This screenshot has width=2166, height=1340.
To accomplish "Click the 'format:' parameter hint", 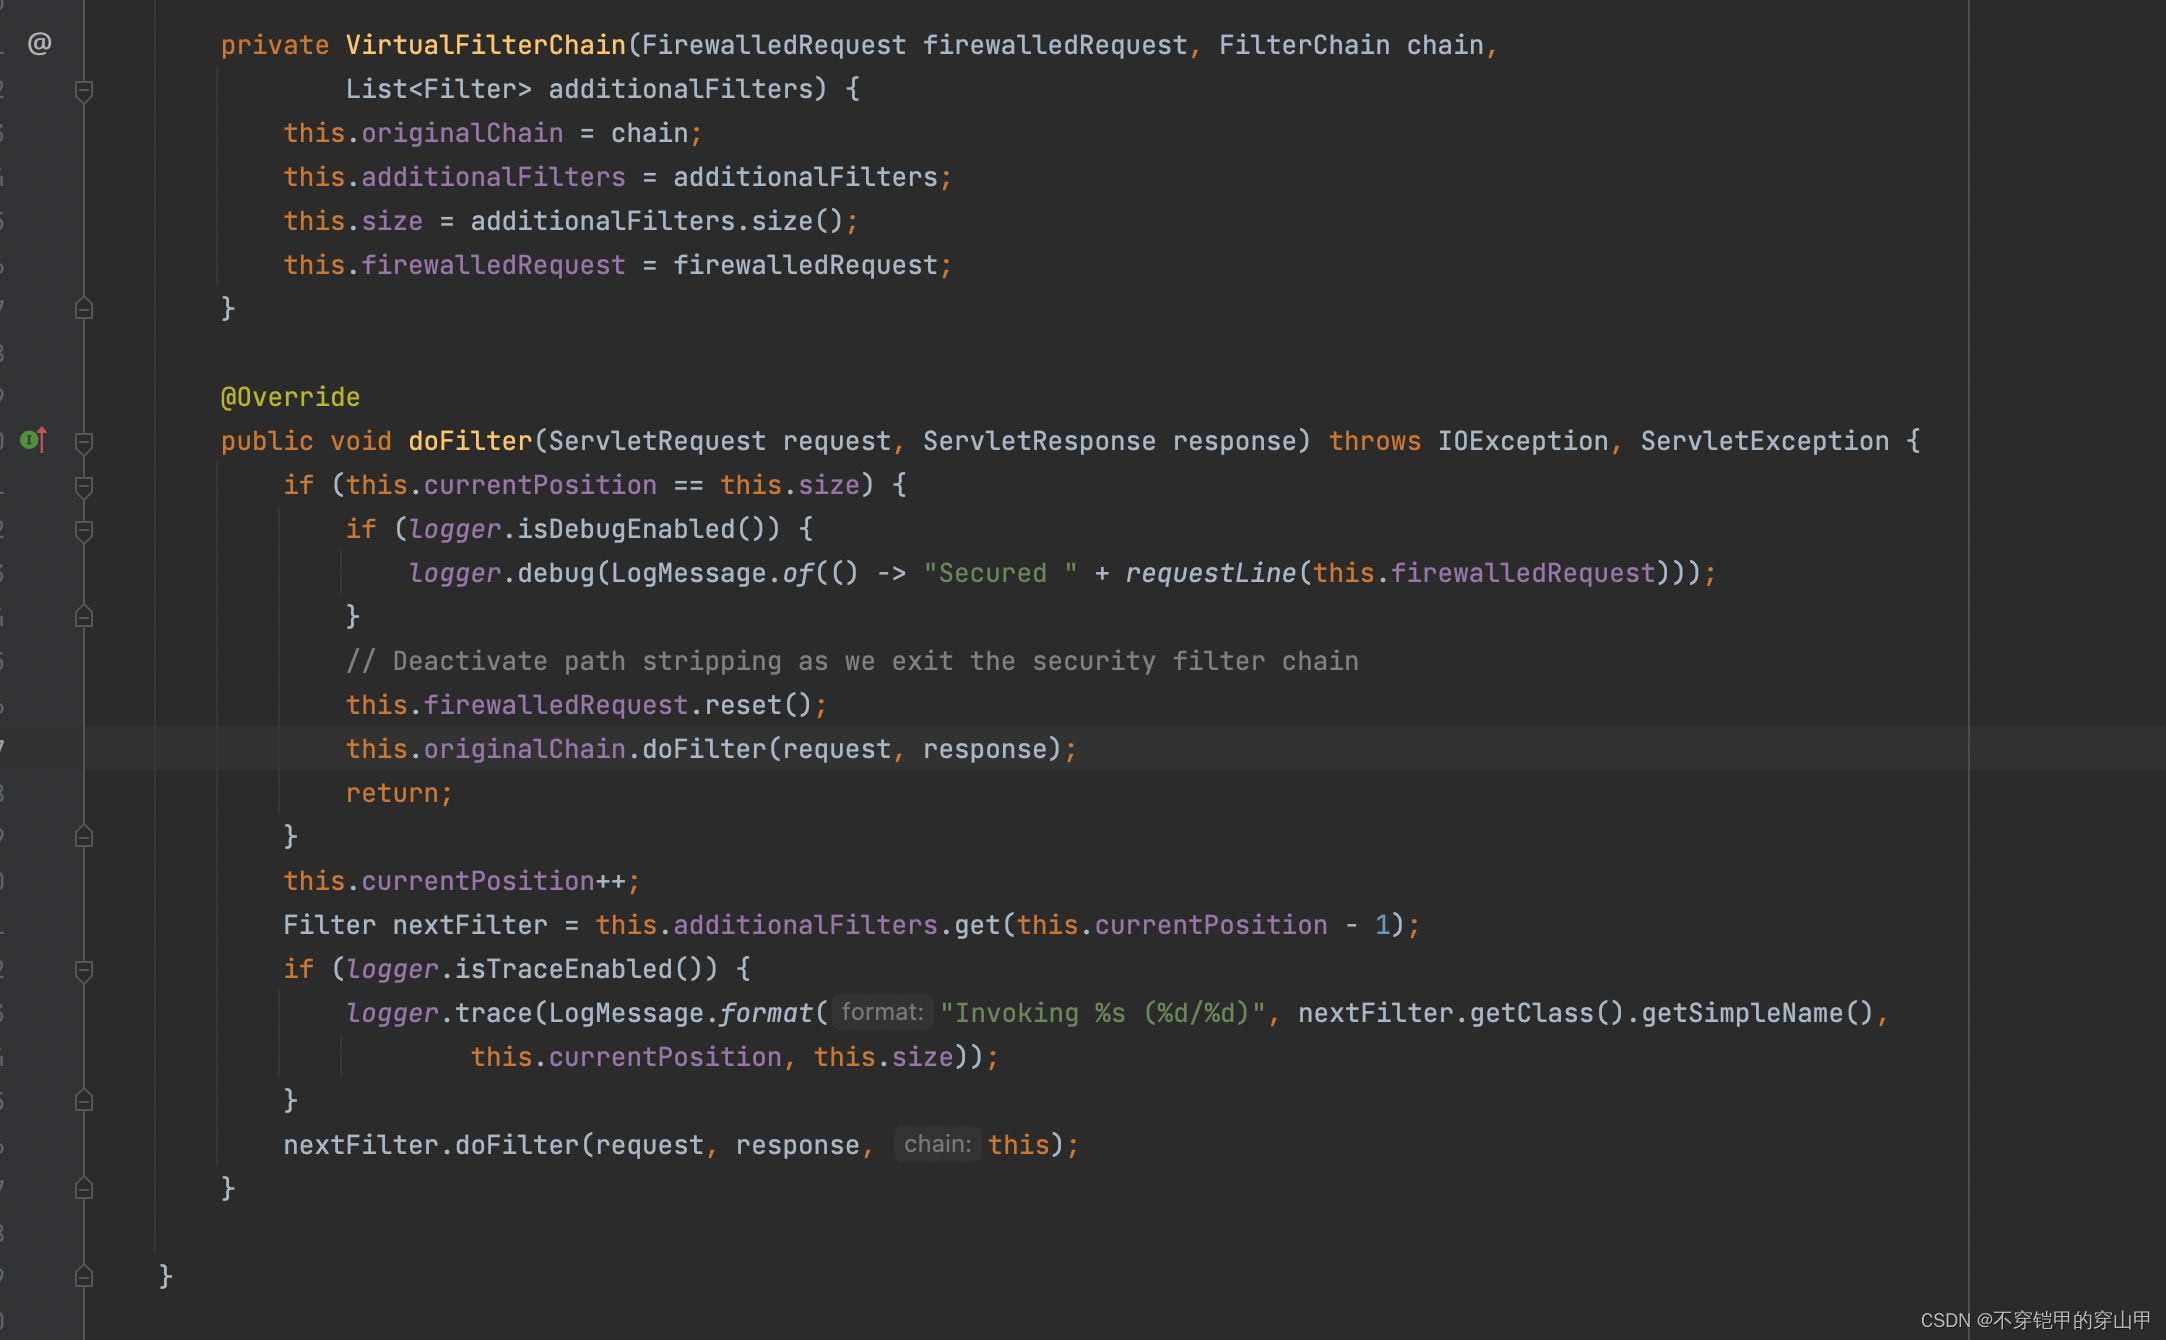I will click(882, 1012).
